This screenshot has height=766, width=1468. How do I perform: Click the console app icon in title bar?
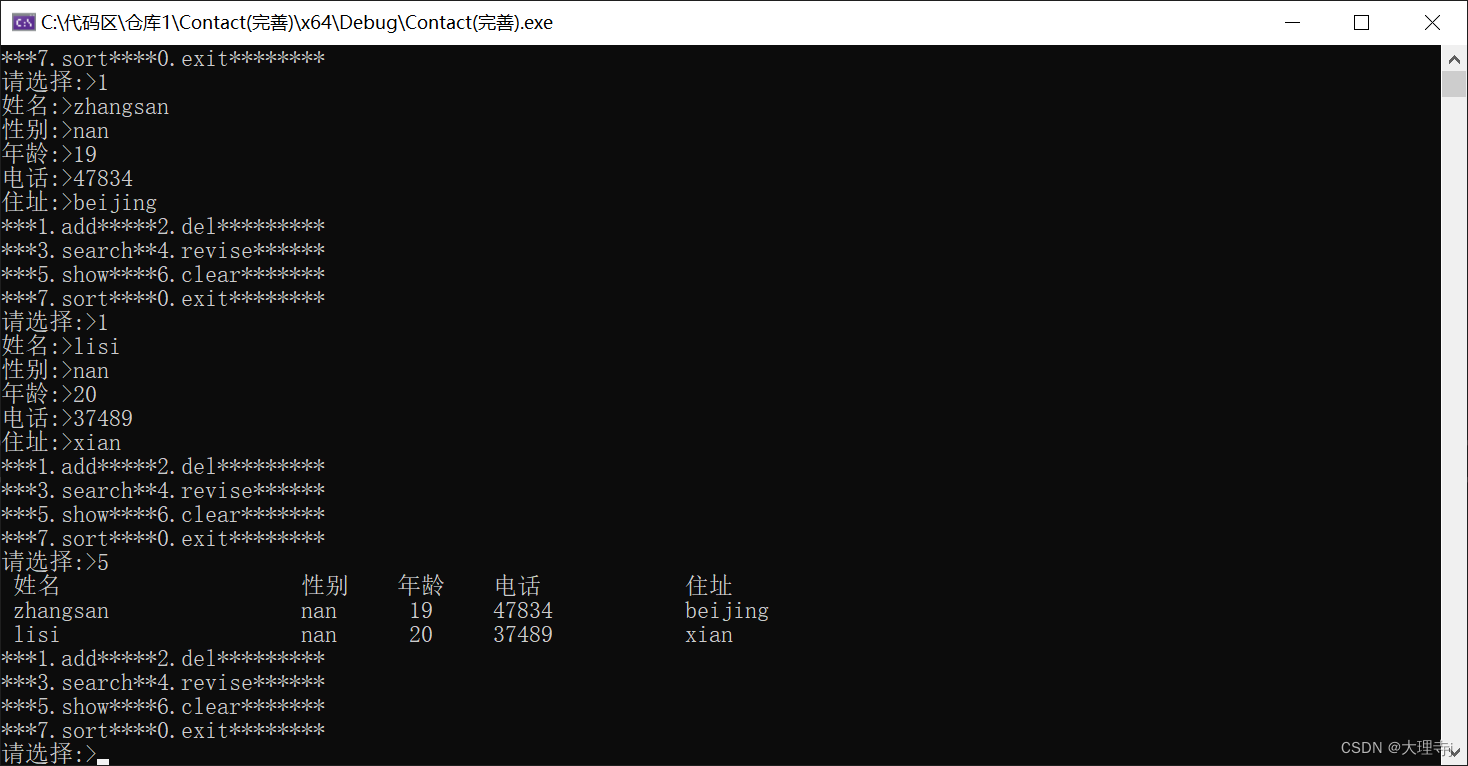[x=24, y=22]
